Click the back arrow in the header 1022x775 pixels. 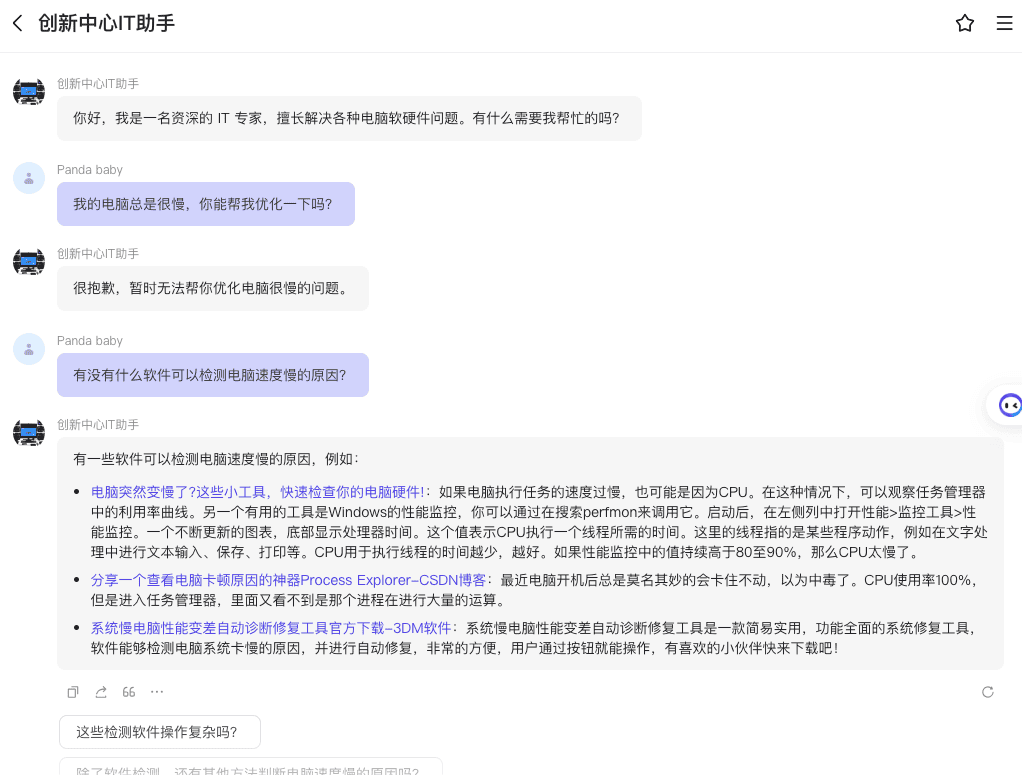[17, 23]
